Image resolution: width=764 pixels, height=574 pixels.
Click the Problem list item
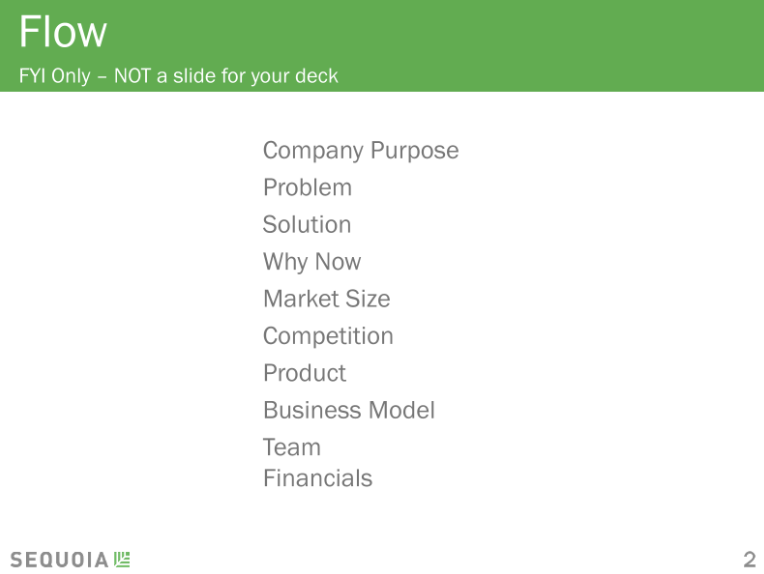(x=307, y=187)
